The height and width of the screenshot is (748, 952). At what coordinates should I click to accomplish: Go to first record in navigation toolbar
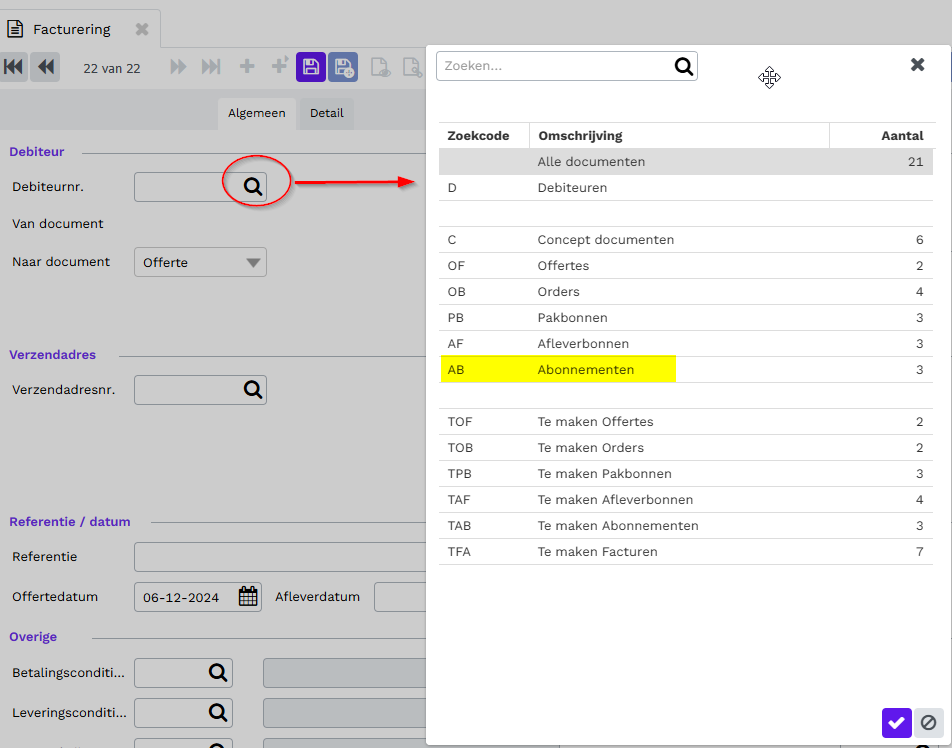13,67
